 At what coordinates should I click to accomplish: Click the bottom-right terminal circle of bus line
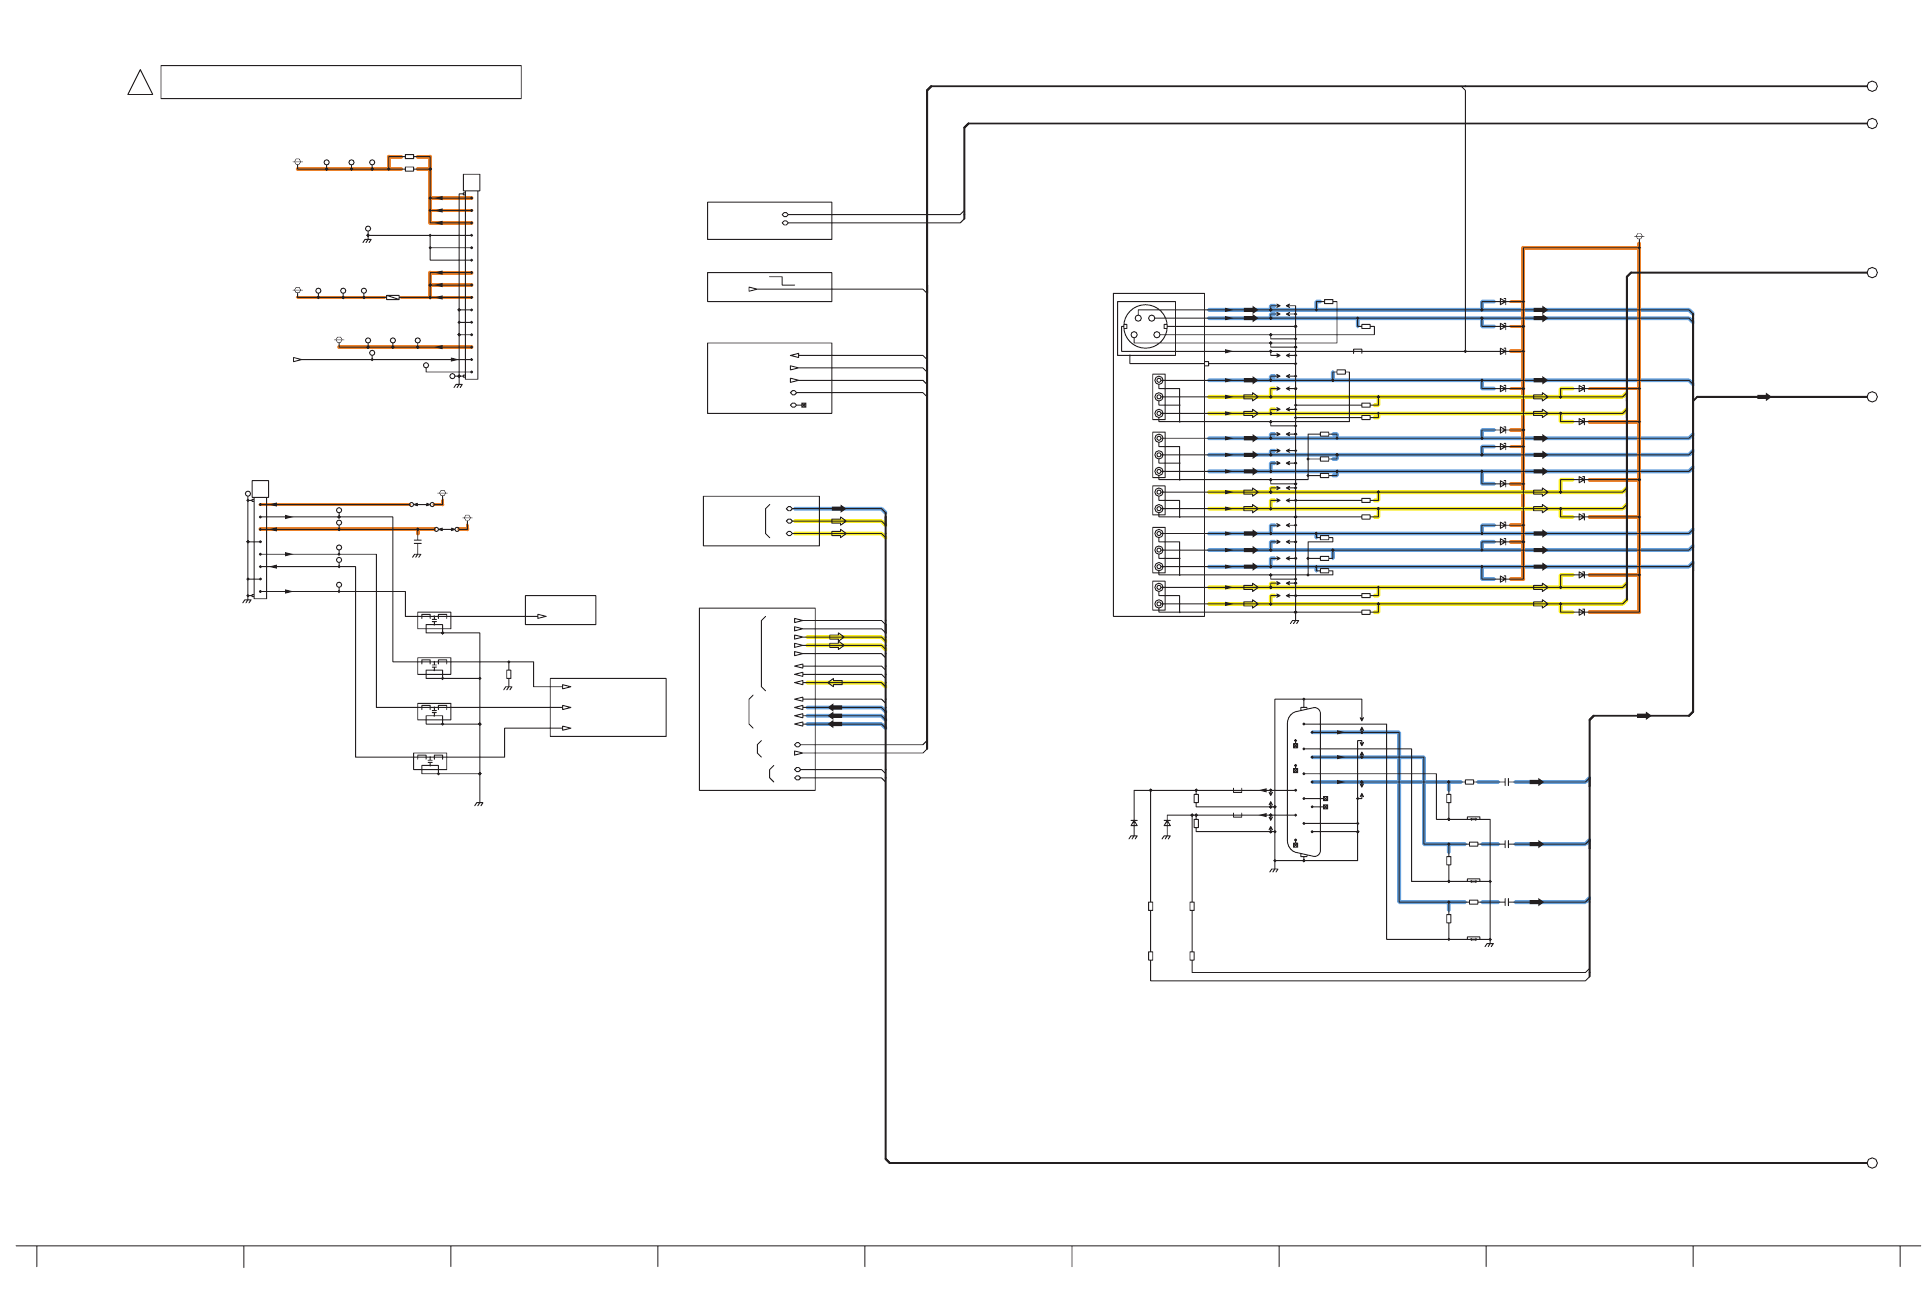pos(1872,1163)
